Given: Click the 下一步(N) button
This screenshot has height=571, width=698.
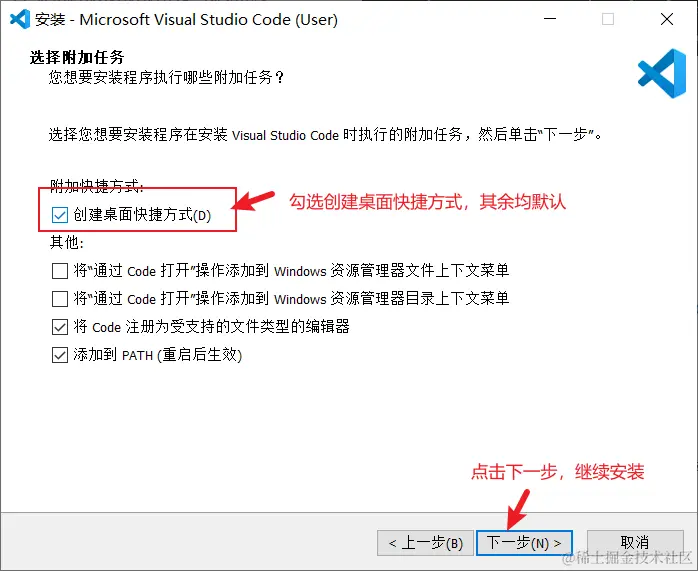Looking at the screenshot, I should 524,543.
